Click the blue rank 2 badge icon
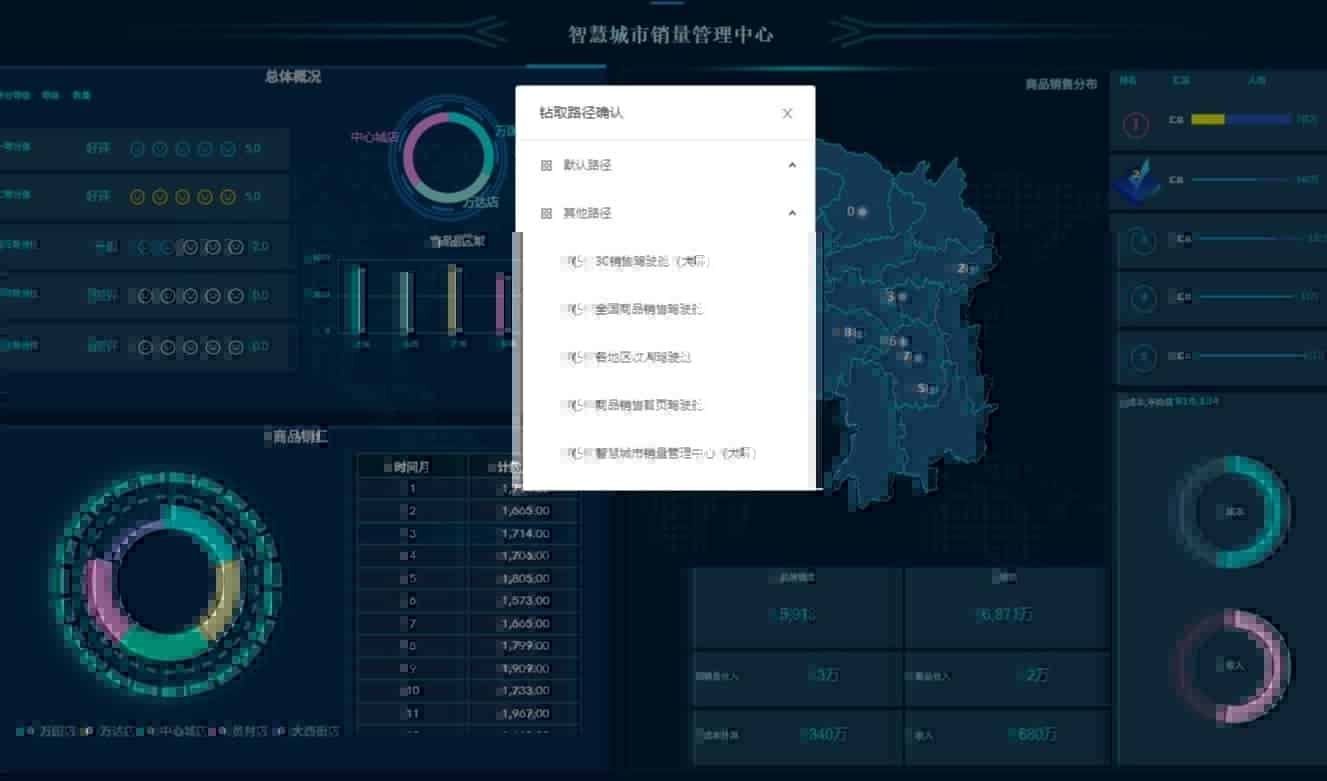Screen dimensions: 1327x781 tap(1135, 183)
